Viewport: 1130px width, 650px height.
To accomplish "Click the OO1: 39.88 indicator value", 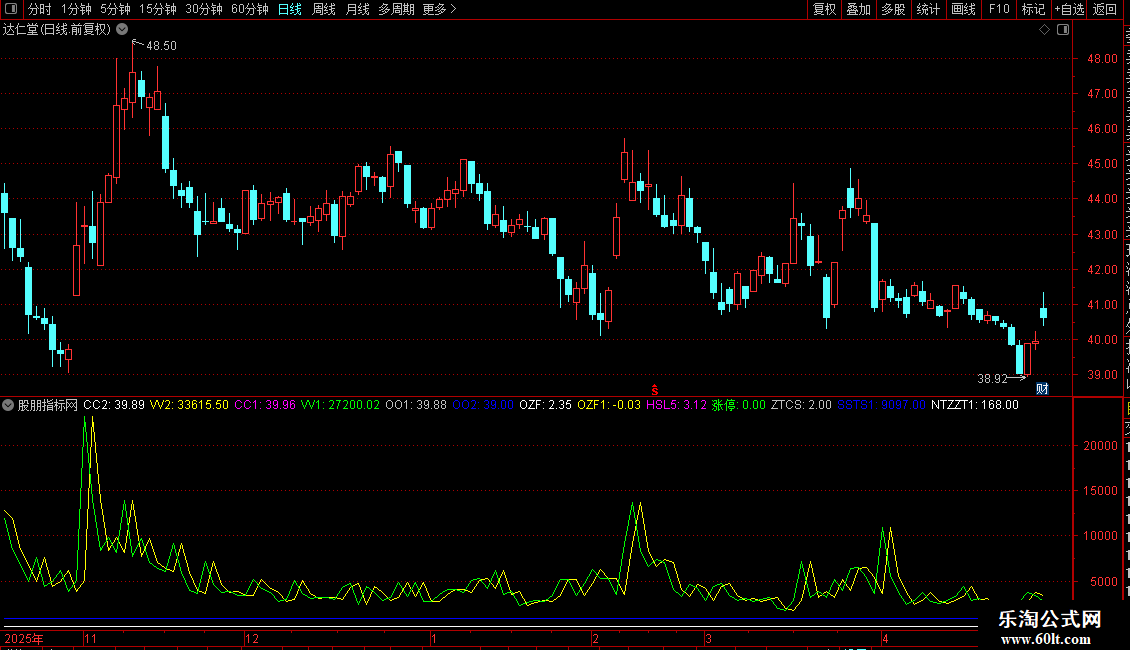I will (x=416, y=405).
